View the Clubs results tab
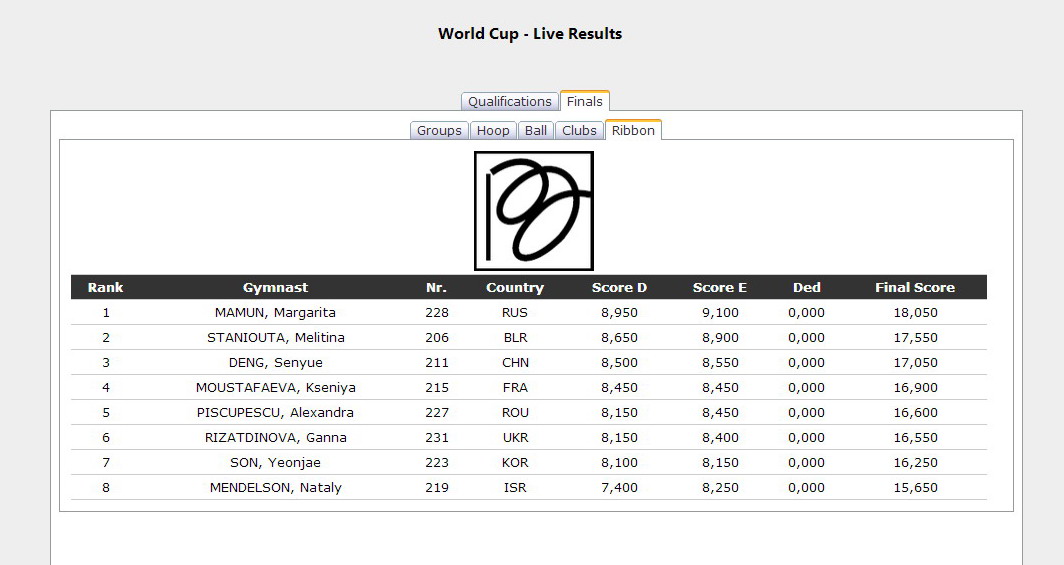This screenshot has height=565, width=1064. pyautogui.click(x=579, y=130)
